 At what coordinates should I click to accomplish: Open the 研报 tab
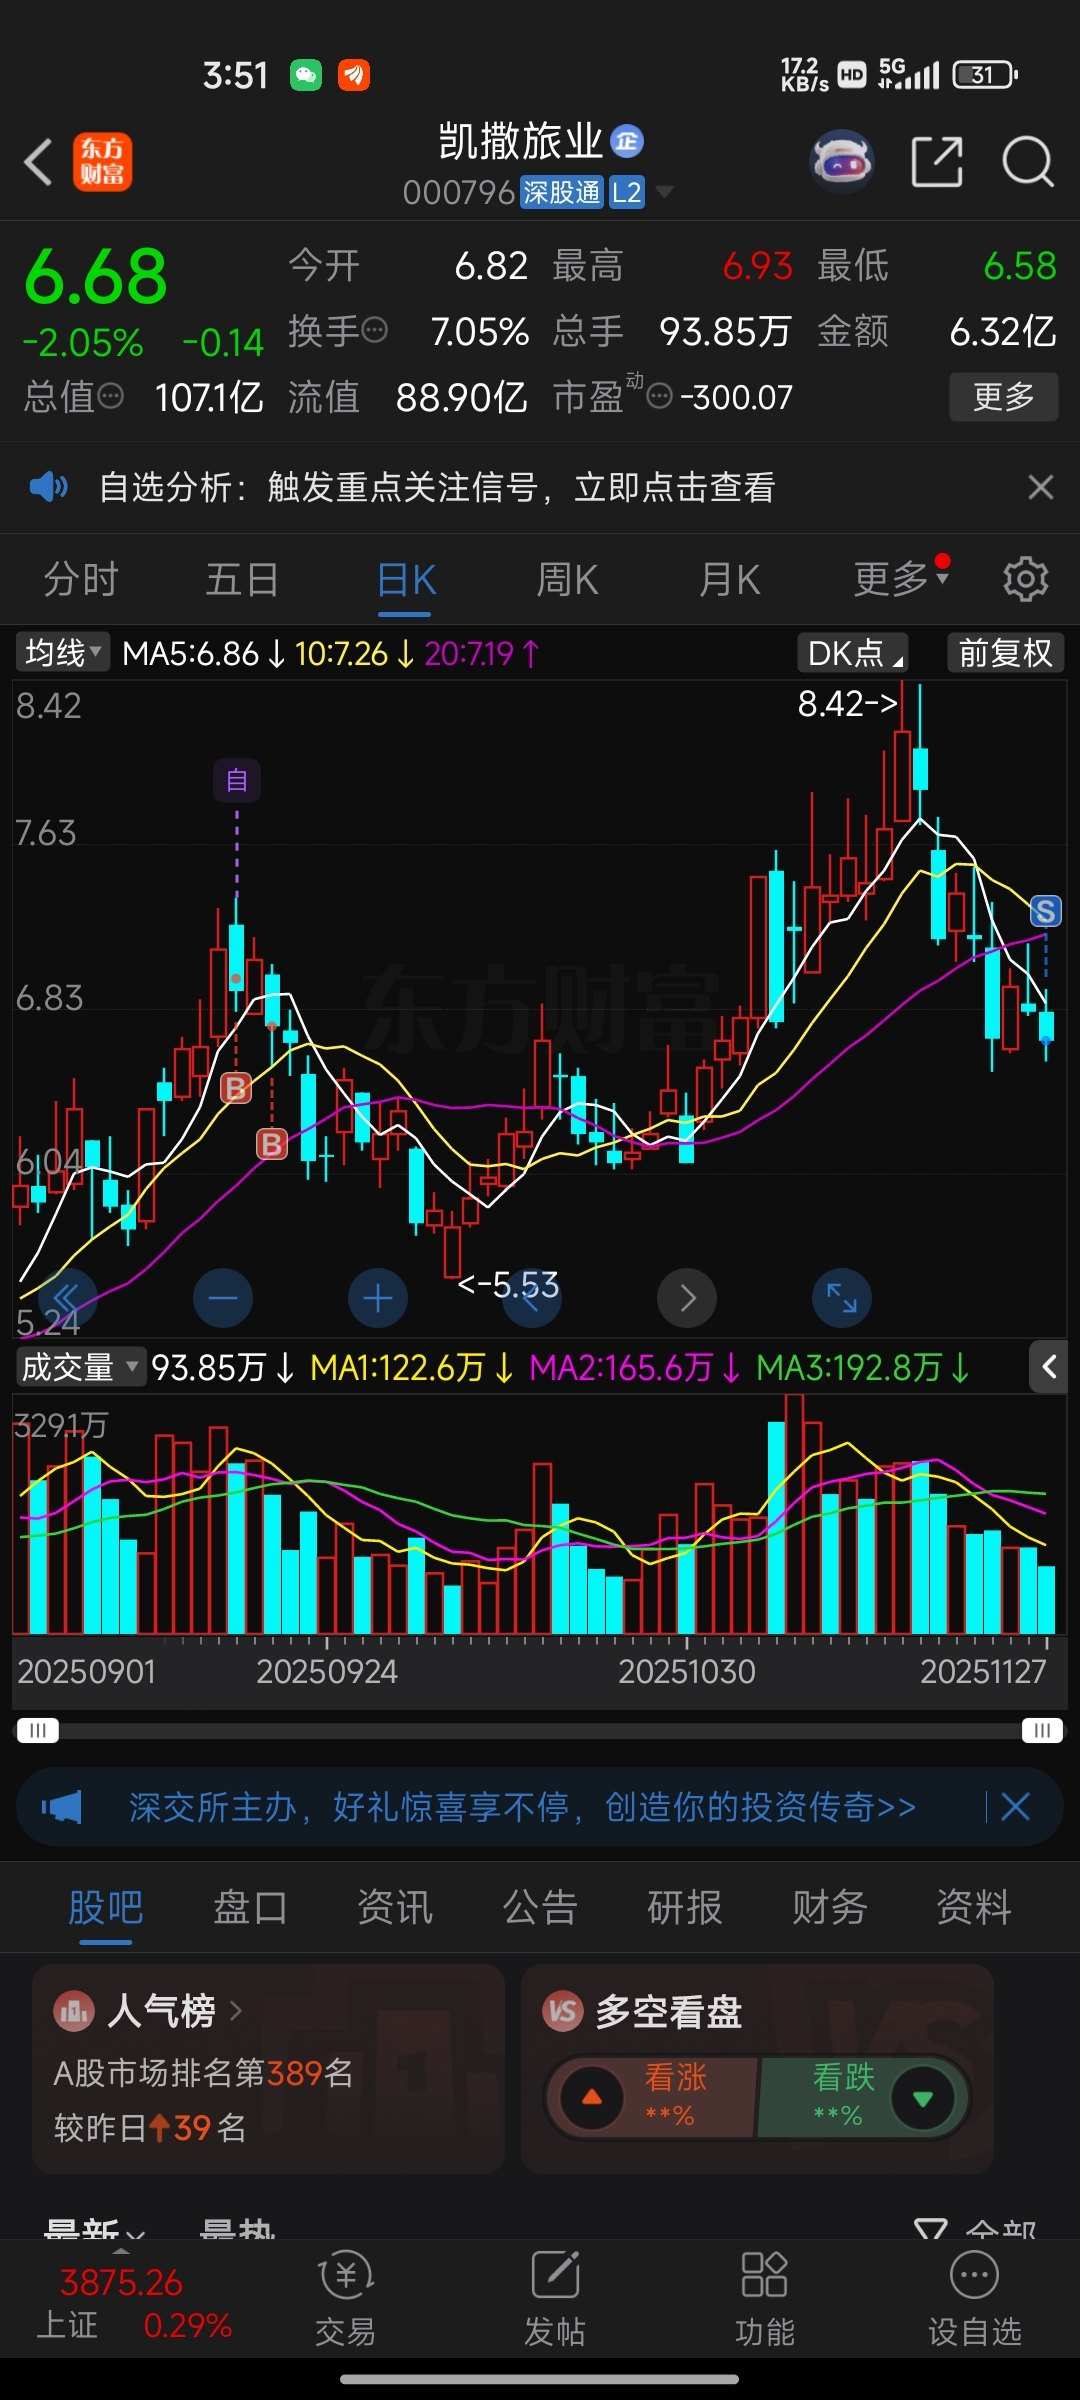pyautogui.click(x=685, y=1907)
